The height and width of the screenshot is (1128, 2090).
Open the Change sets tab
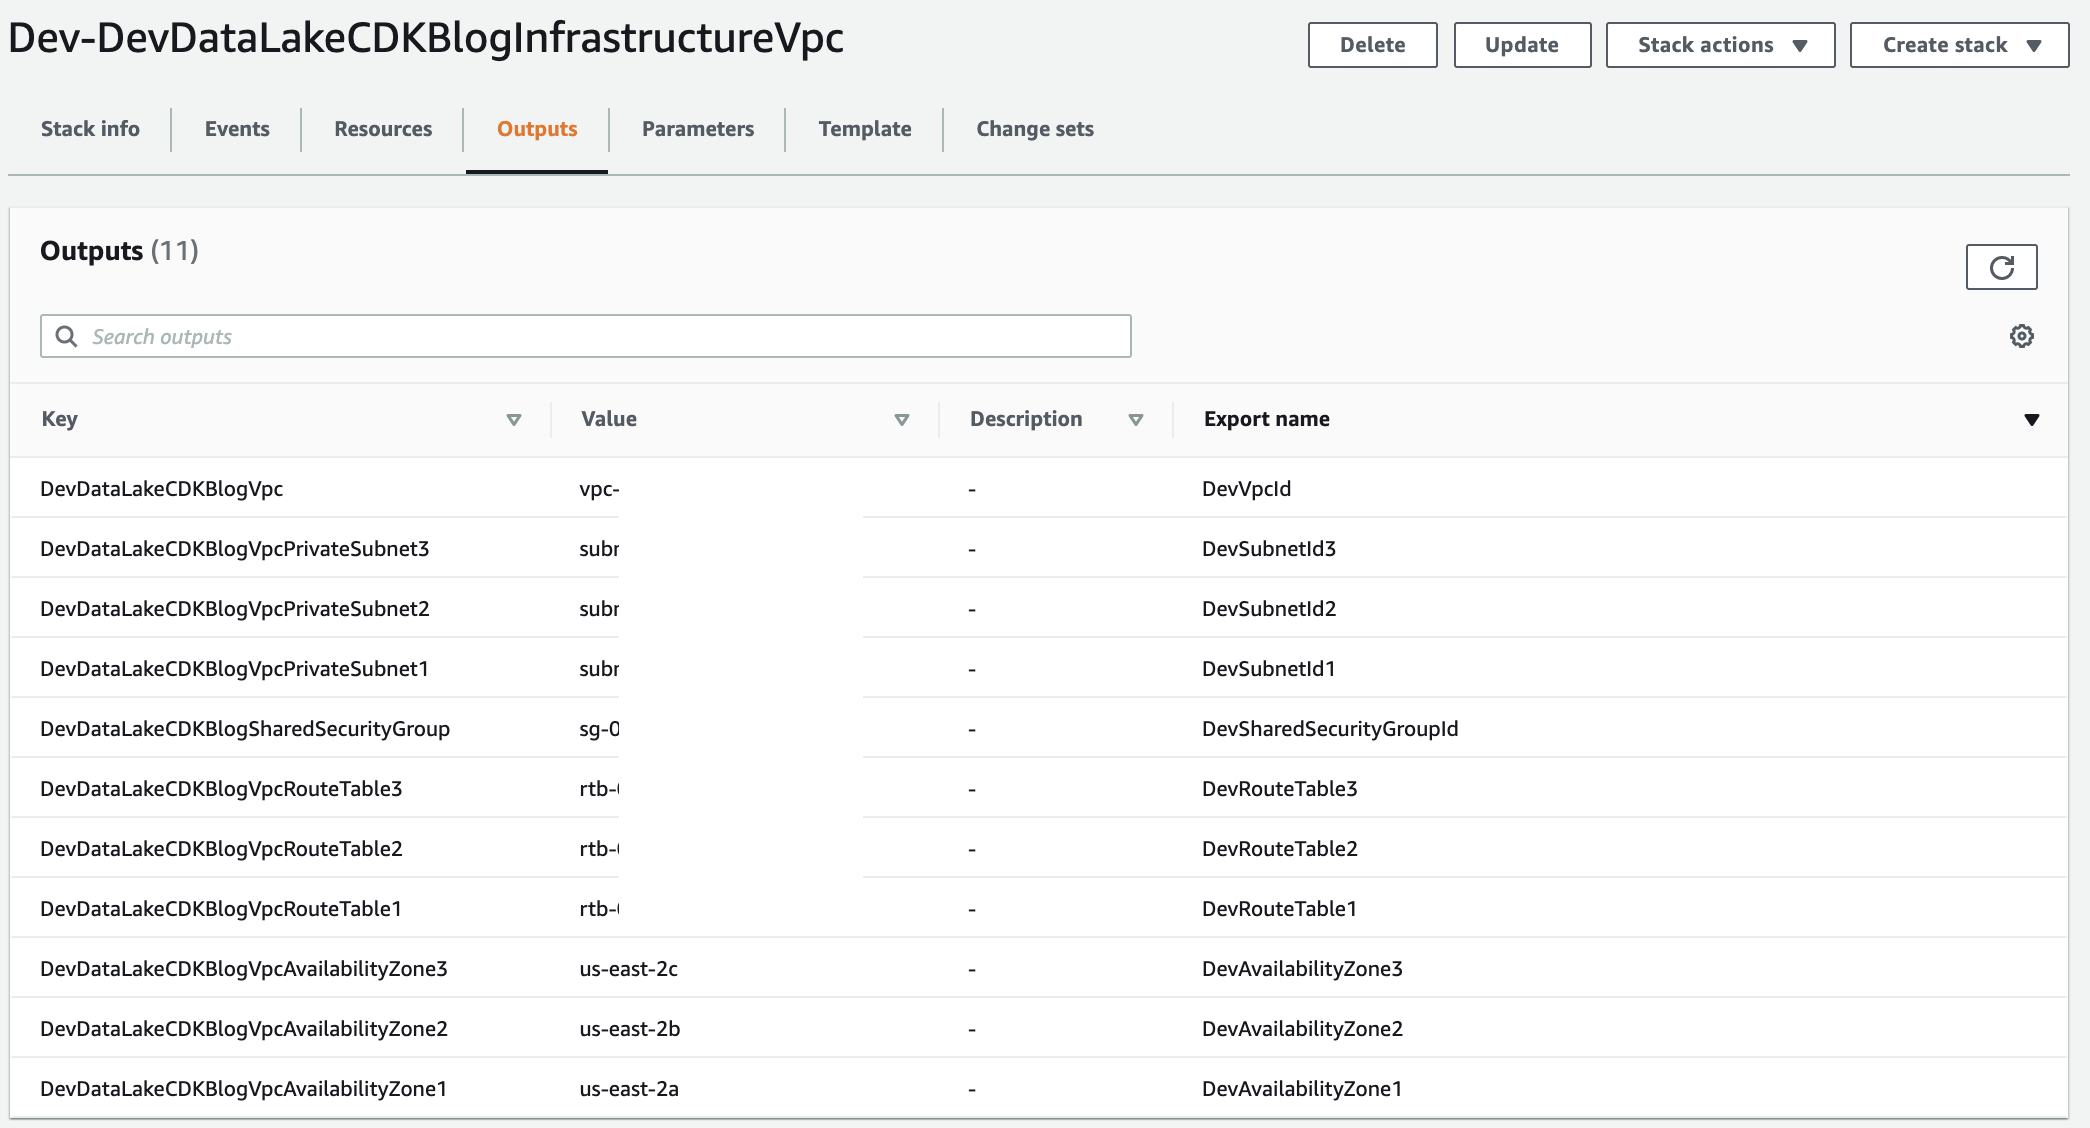click(1035, 129)
